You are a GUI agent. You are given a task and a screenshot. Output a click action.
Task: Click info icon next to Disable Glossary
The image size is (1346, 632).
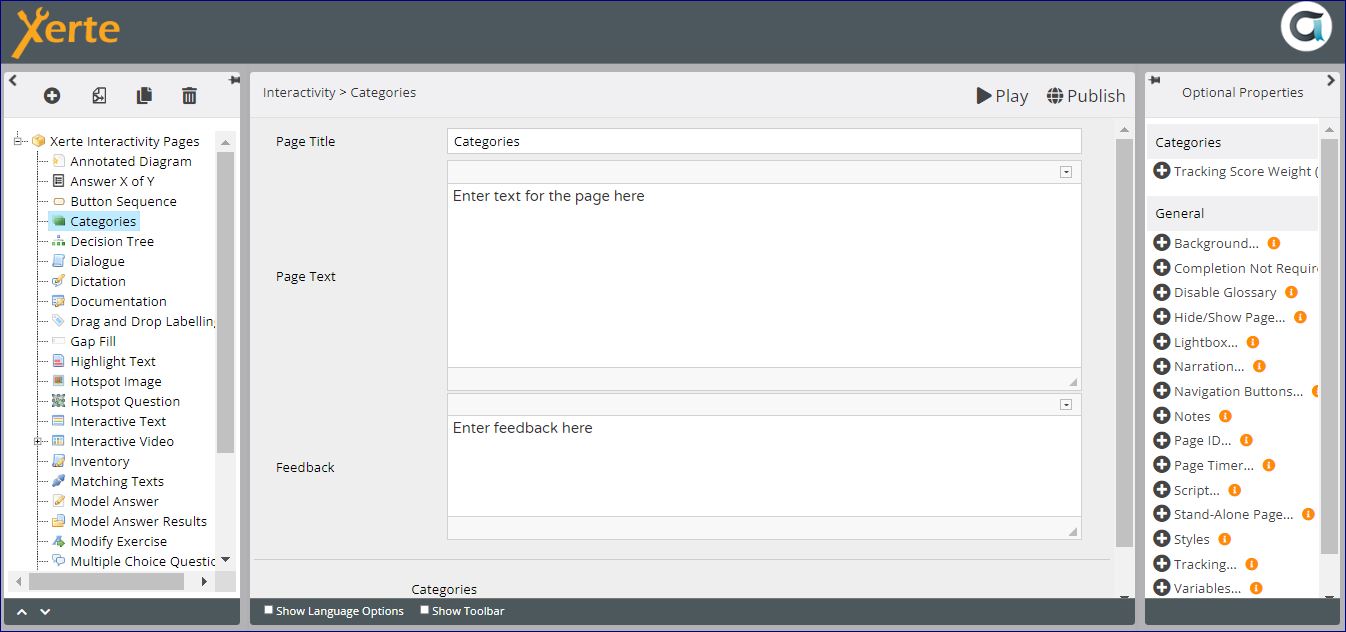1291,292
